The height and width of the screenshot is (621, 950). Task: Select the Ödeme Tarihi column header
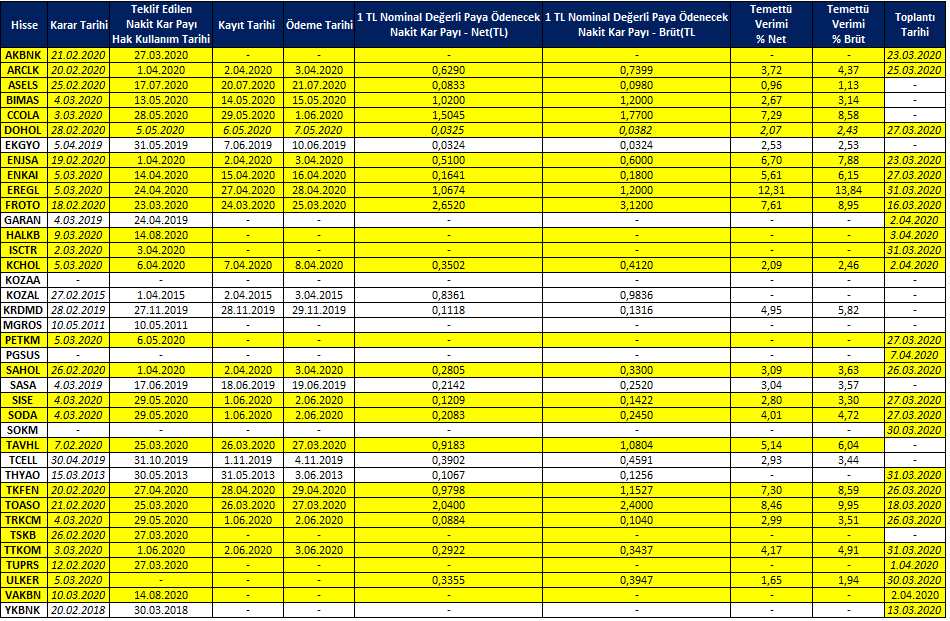click(319, 25)
